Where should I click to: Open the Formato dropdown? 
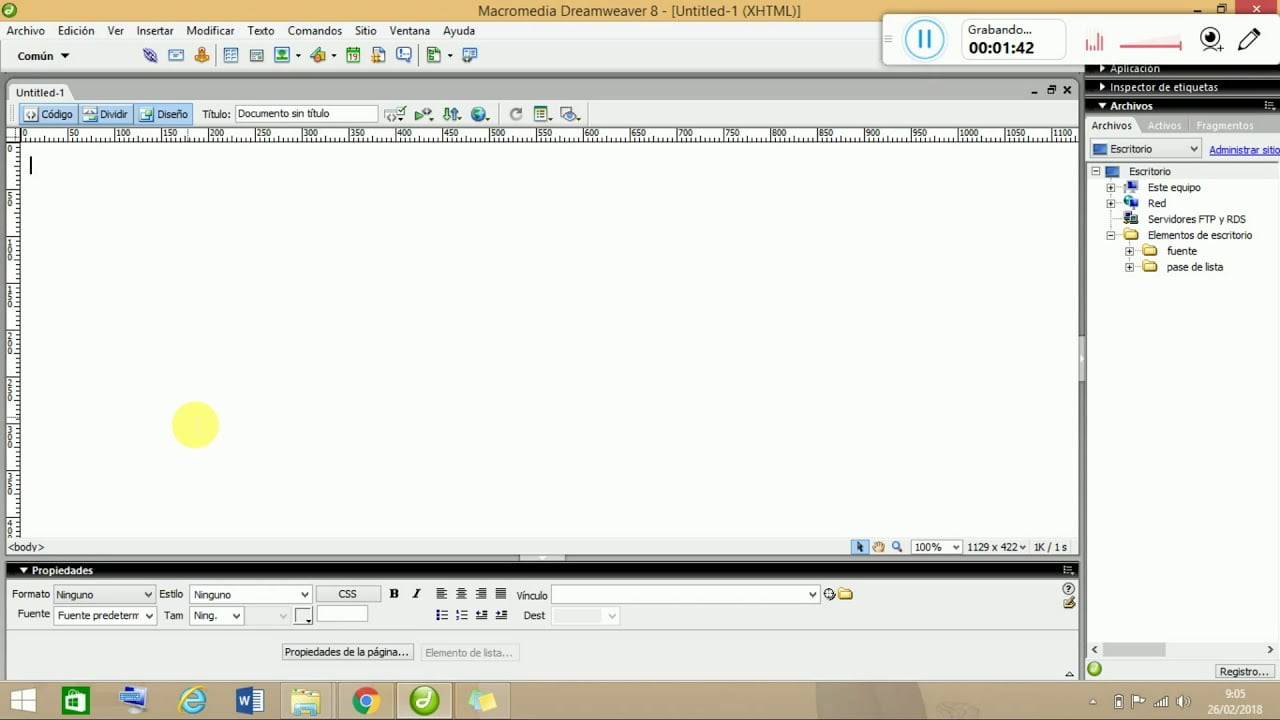(x=104, y=594)
